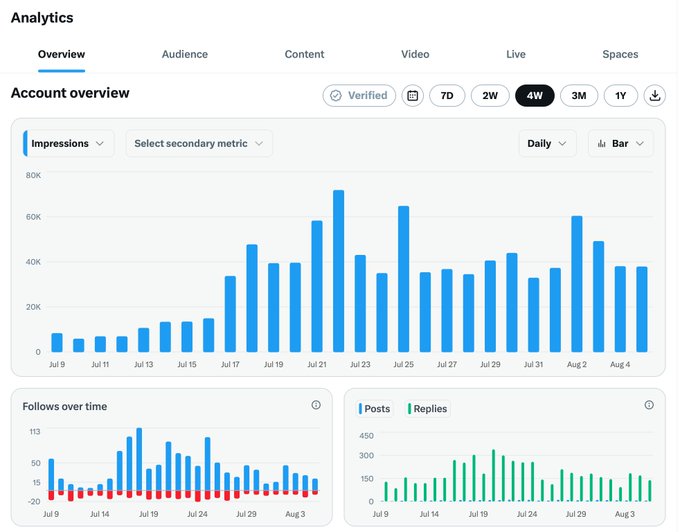This screenshot has height=532, width=680.
Task: Switch to the Overview tab
Action: pos(61,54)
